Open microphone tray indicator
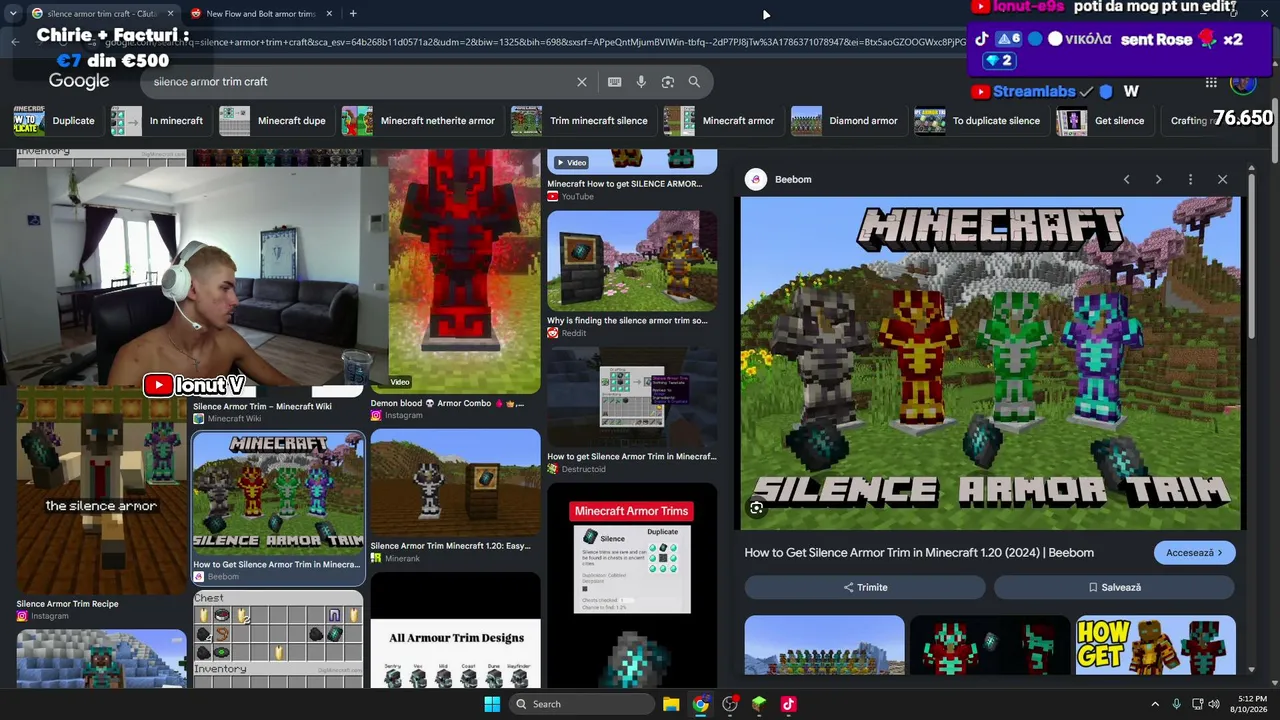 coord(1176,704)
